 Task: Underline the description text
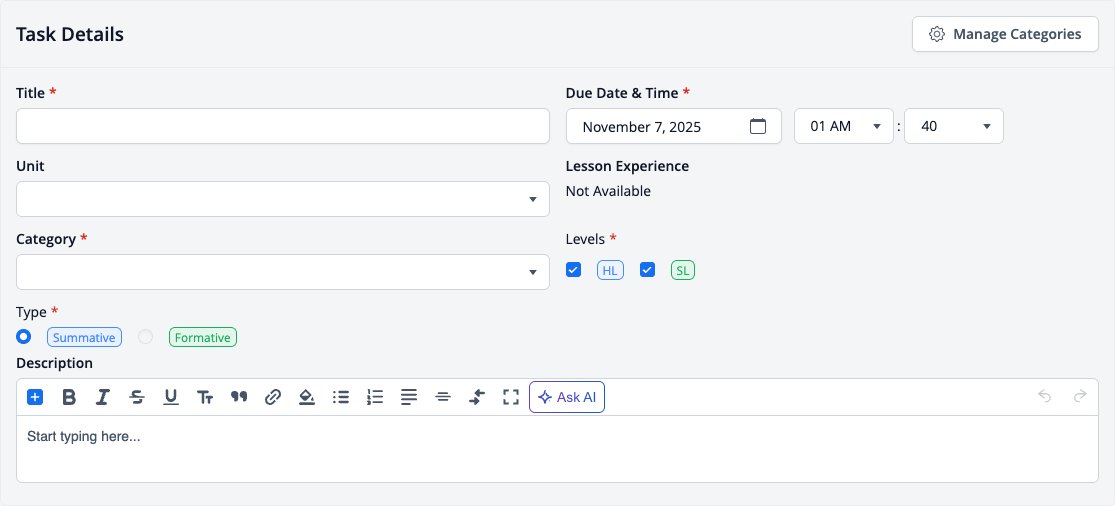pos(171,397)
